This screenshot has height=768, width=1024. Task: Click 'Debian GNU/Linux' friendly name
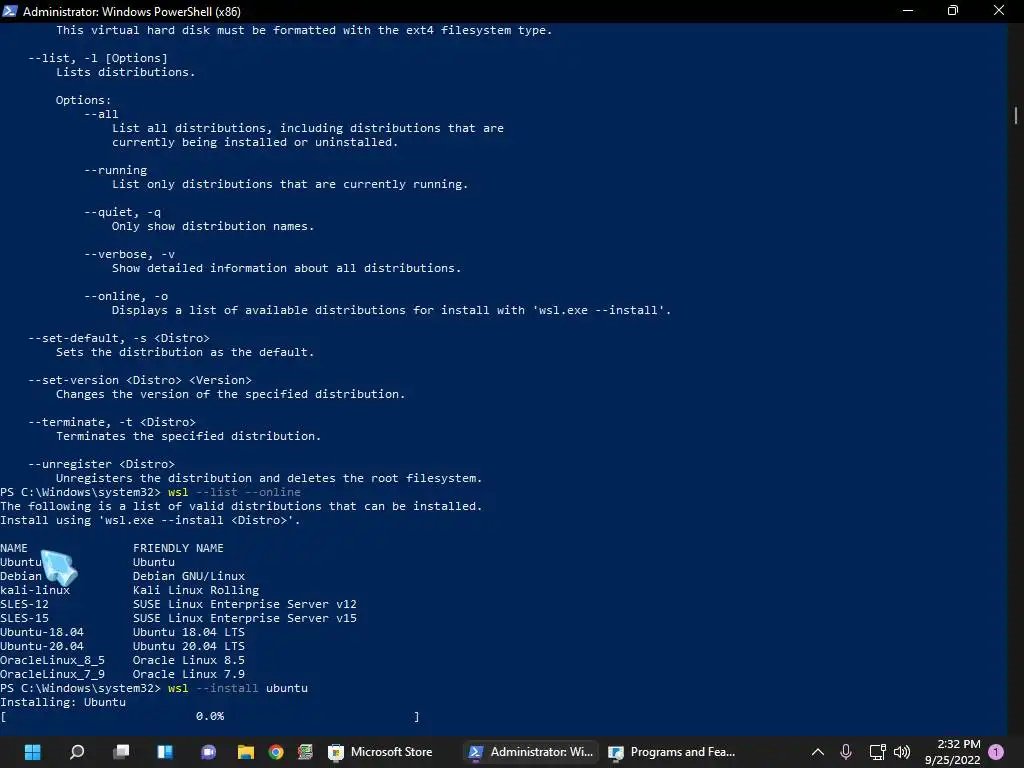pos(189,576)
